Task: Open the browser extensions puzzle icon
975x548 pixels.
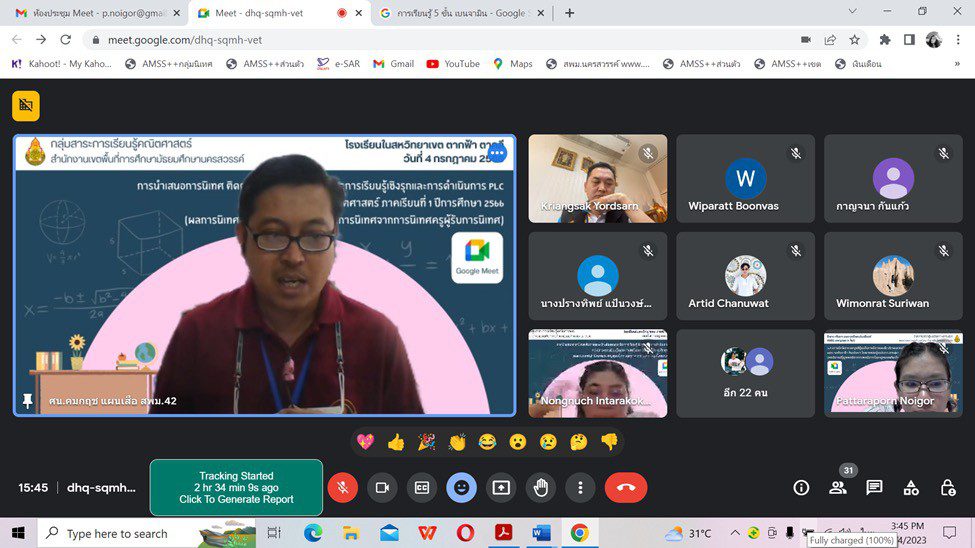Action: point(885,40)
